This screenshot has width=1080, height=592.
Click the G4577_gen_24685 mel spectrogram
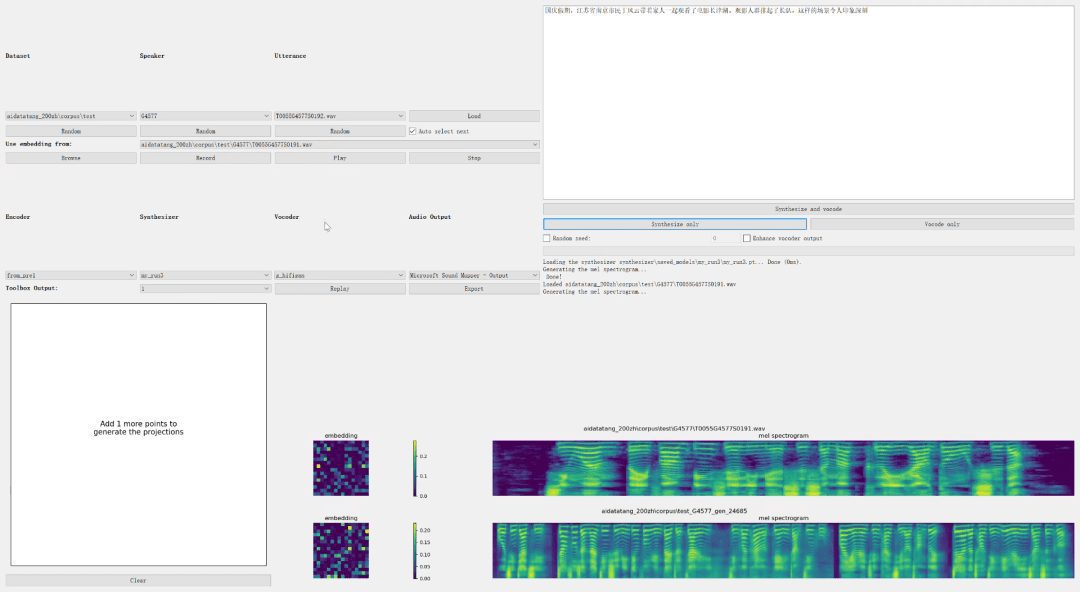(x=783, y=550)
